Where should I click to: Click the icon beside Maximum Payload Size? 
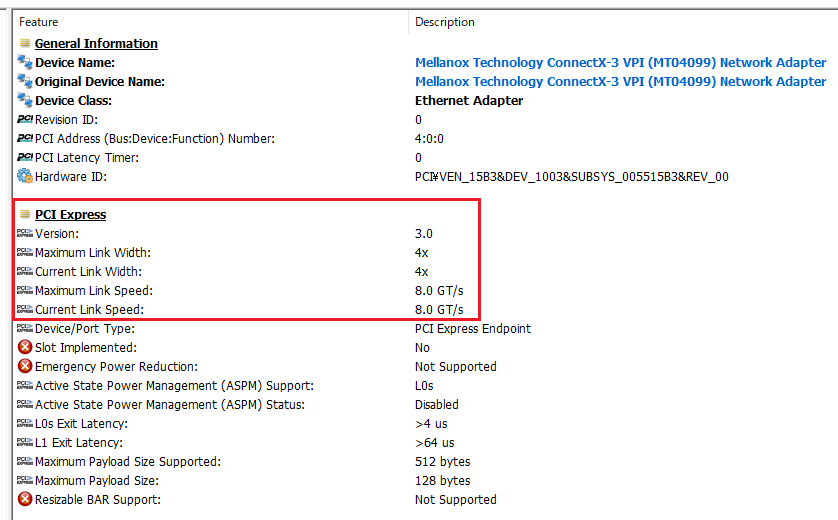25,480
